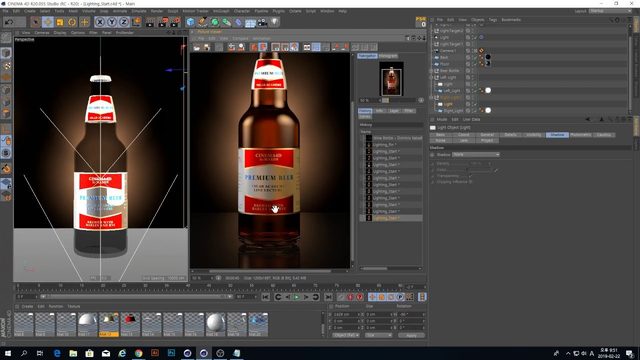Adjust the Picture Viewer zoom slider
The image size is (640, 360).
(x=400, y=100)
